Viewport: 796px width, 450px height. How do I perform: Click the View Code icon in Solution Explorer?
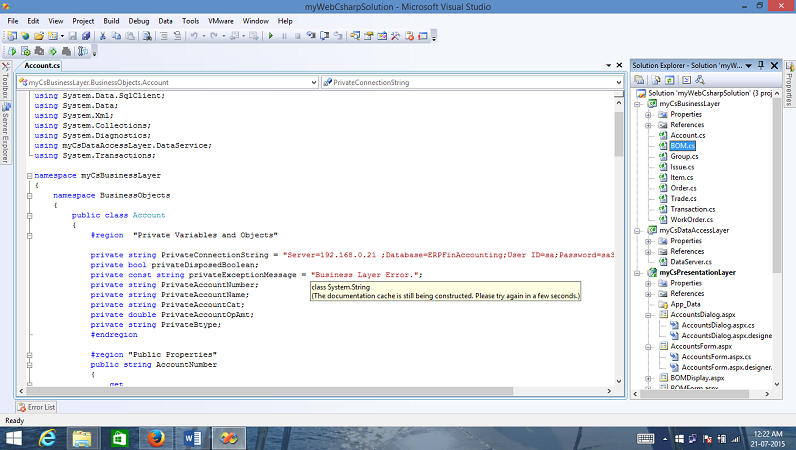(686, 79)
